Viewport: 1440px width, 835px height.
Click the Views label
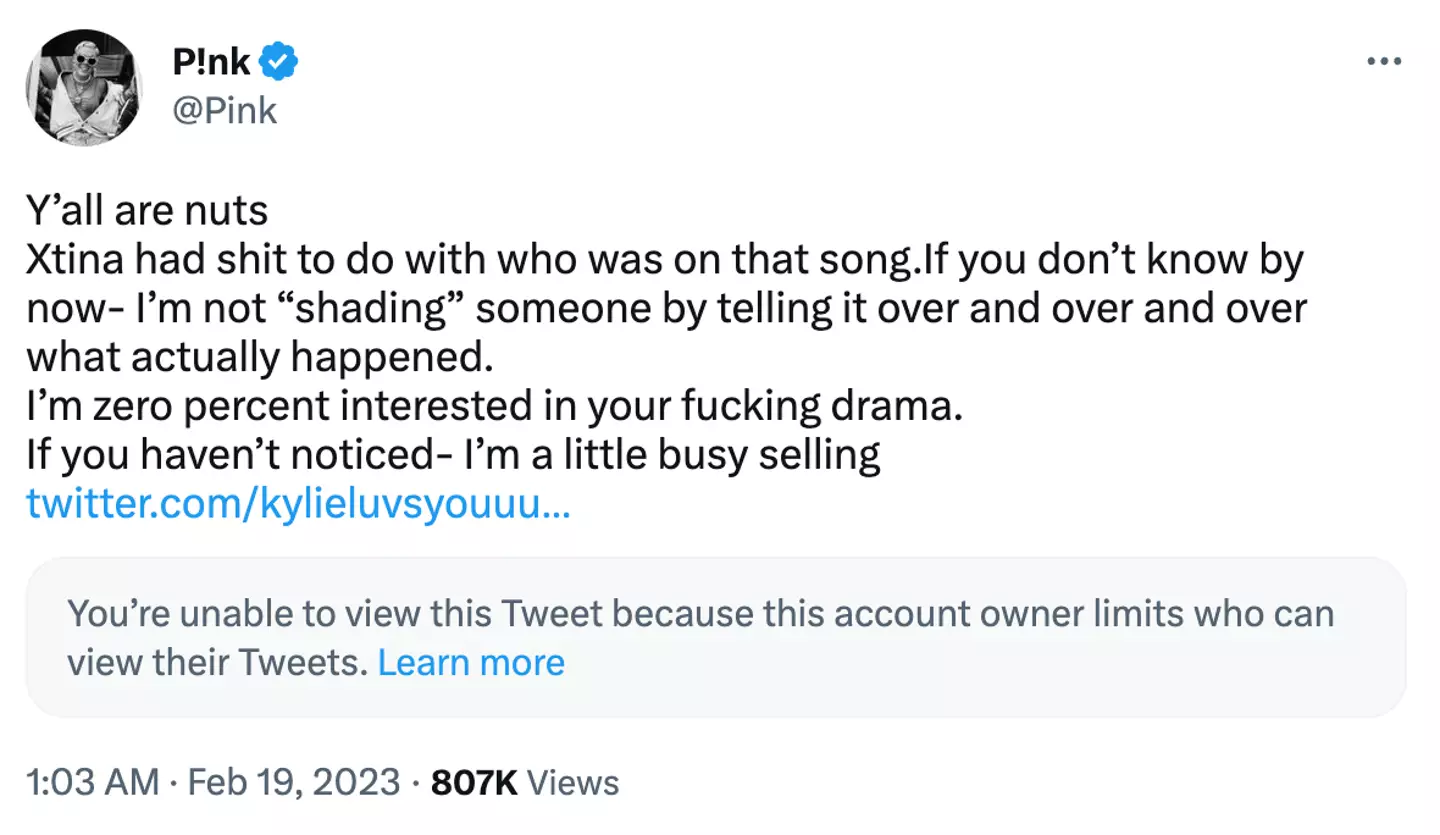point(573,782)
